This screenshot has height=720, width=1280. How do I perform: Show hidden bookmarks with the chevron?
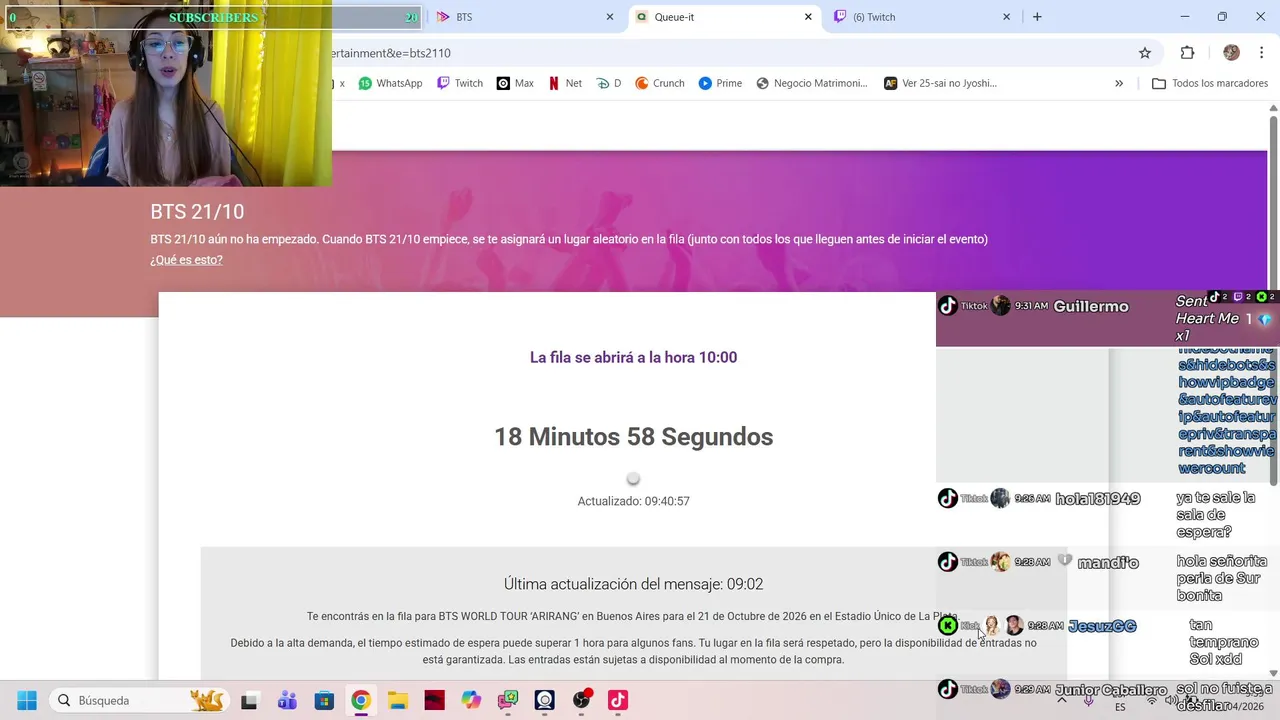click(1119, 83)
